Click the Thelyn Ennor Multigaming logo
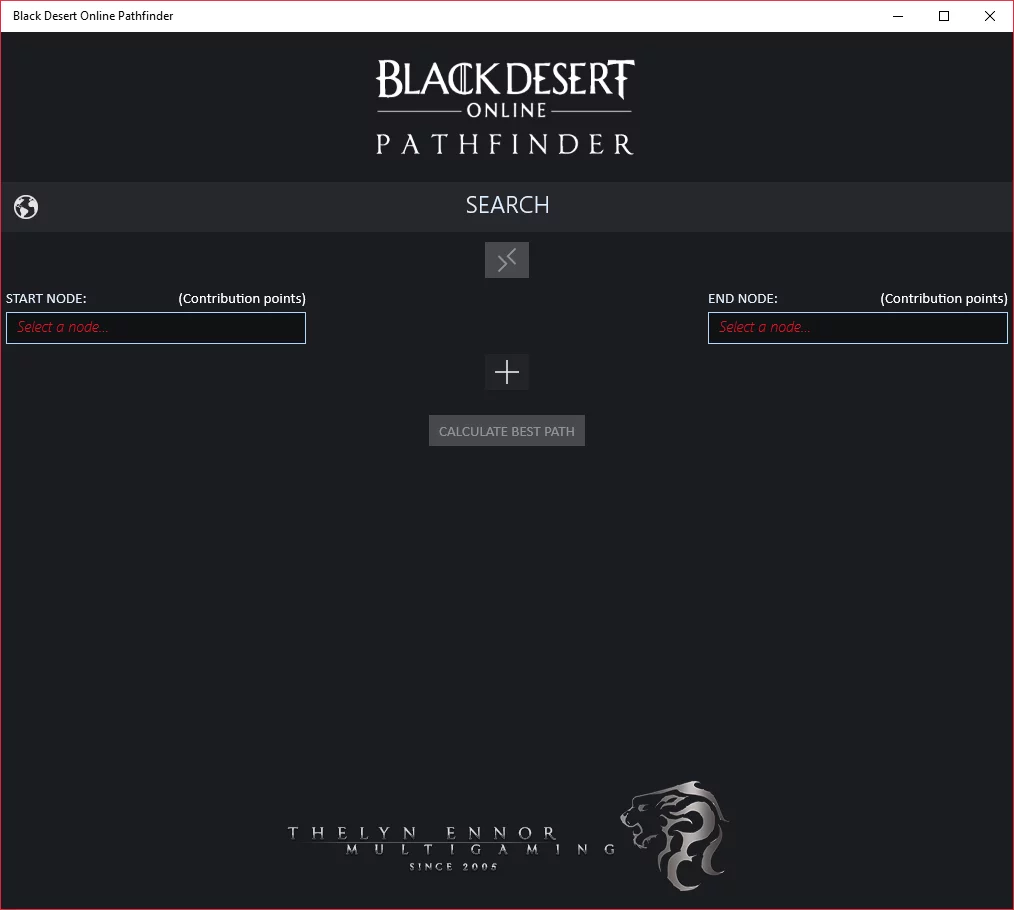Image resolution: width=1014 pixels, height=910 pixels. pyautogui.click(x=508, y=835)
